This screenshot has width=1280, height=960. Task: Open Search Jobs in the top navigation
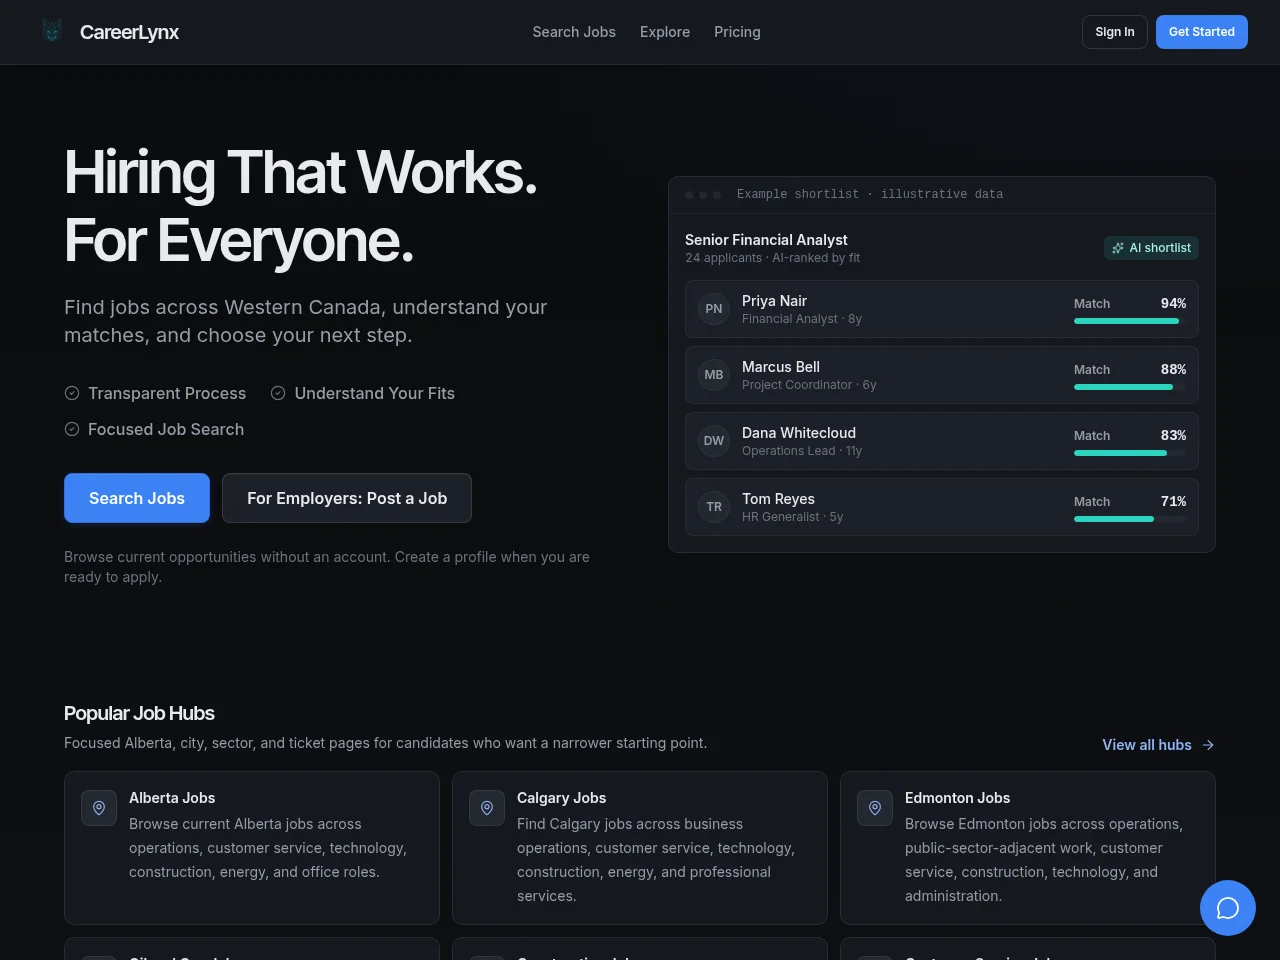(x=574, y=32)
